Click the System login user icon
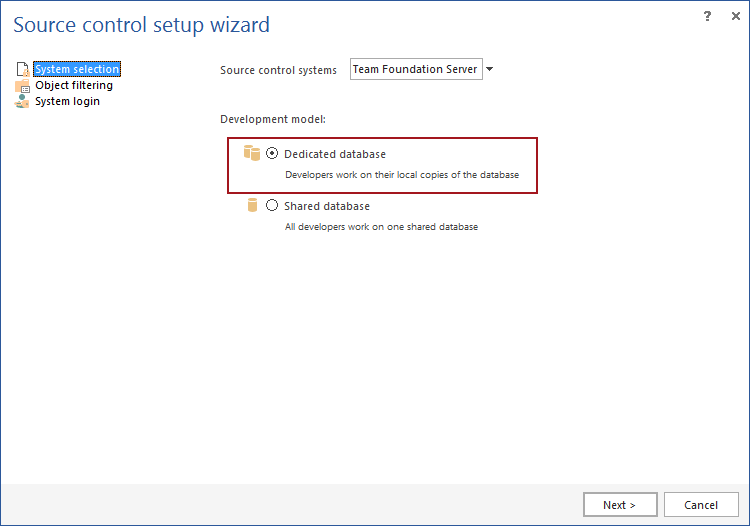Viewport: 750px width, 526px height. tap(22, 102)
